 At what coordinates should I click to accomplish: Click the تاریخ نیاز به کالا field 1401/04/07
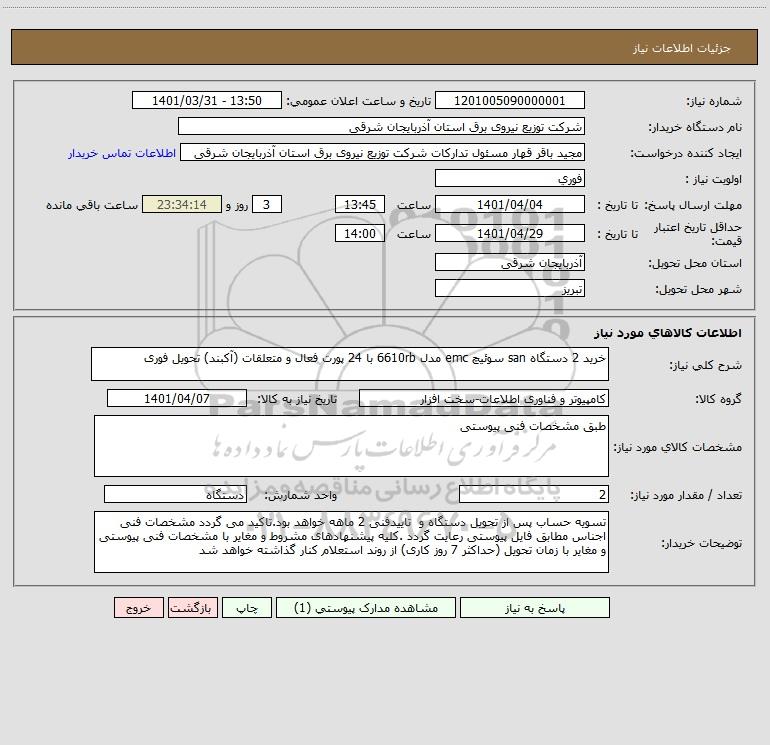click(x=177, y=398)
